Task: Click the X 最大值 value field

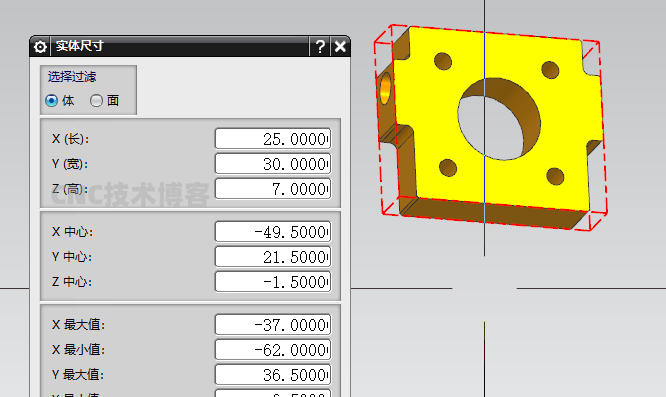Action: point(273,324)
